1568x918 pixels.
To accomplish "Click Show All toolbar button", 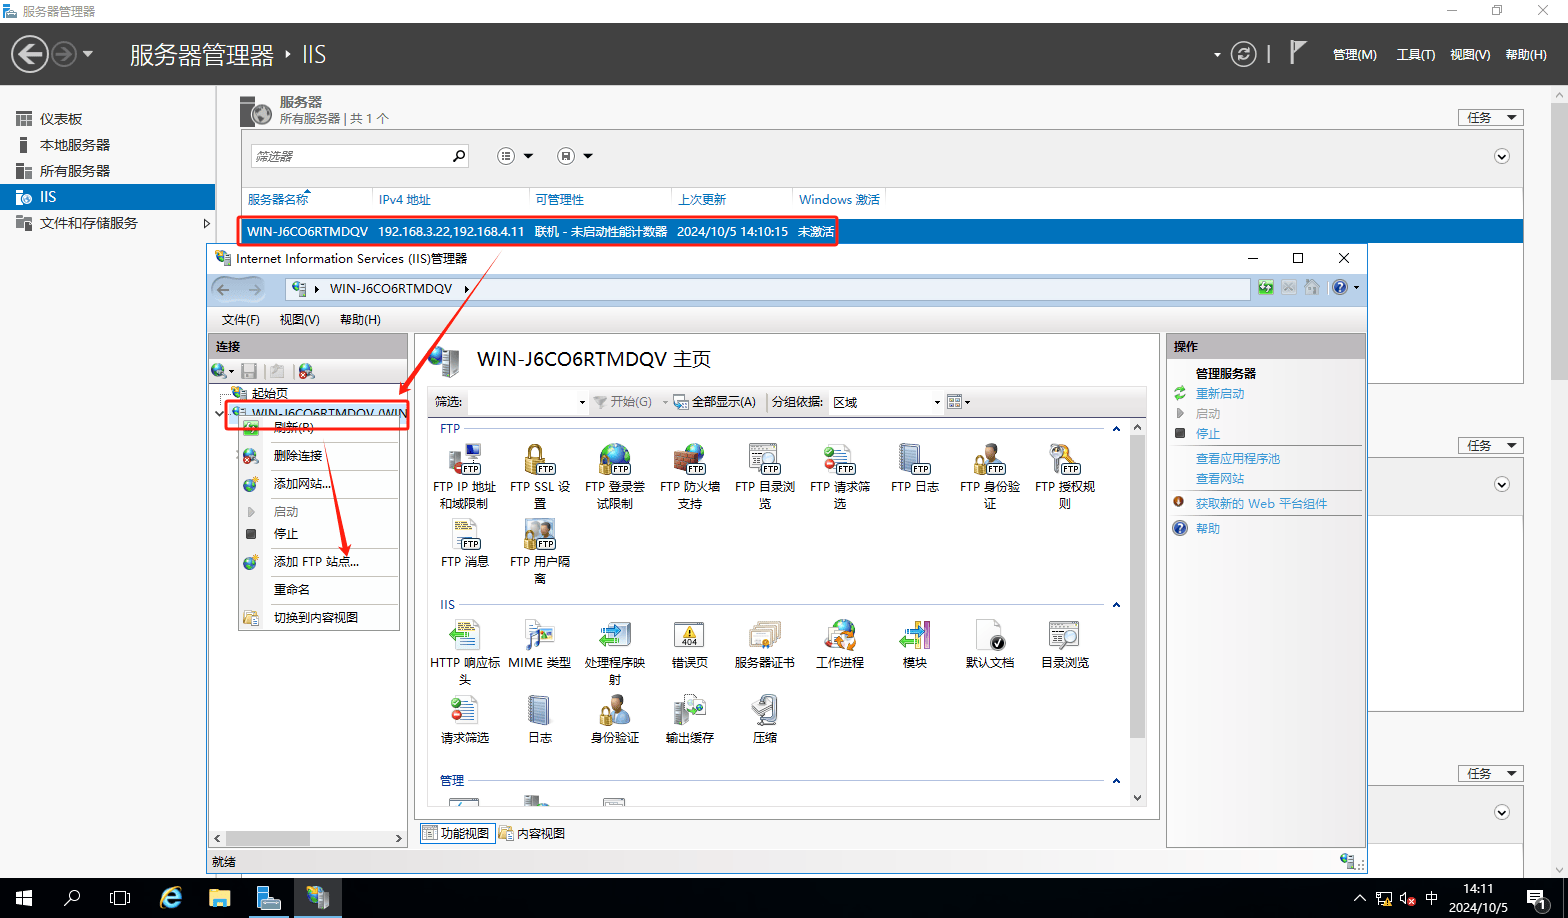I will tap(715, 402).
